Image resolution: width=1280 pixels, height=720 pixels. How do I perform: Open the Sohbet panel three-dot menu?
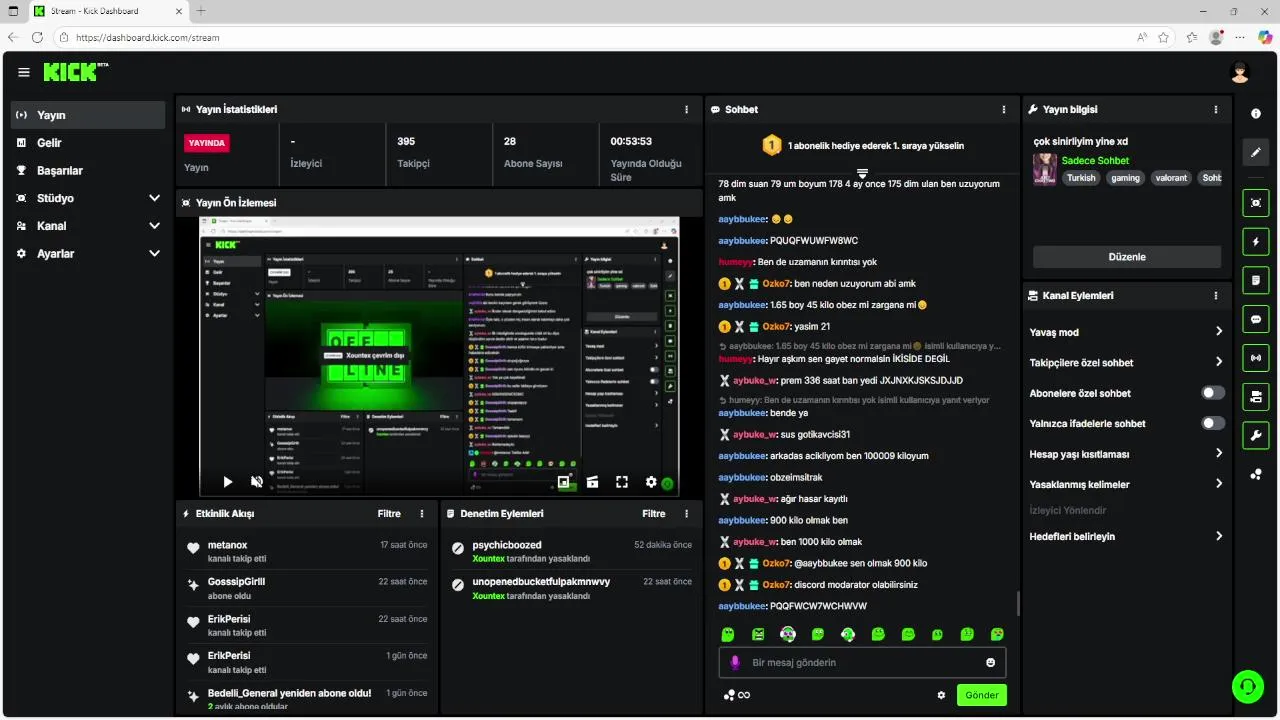1004,109
